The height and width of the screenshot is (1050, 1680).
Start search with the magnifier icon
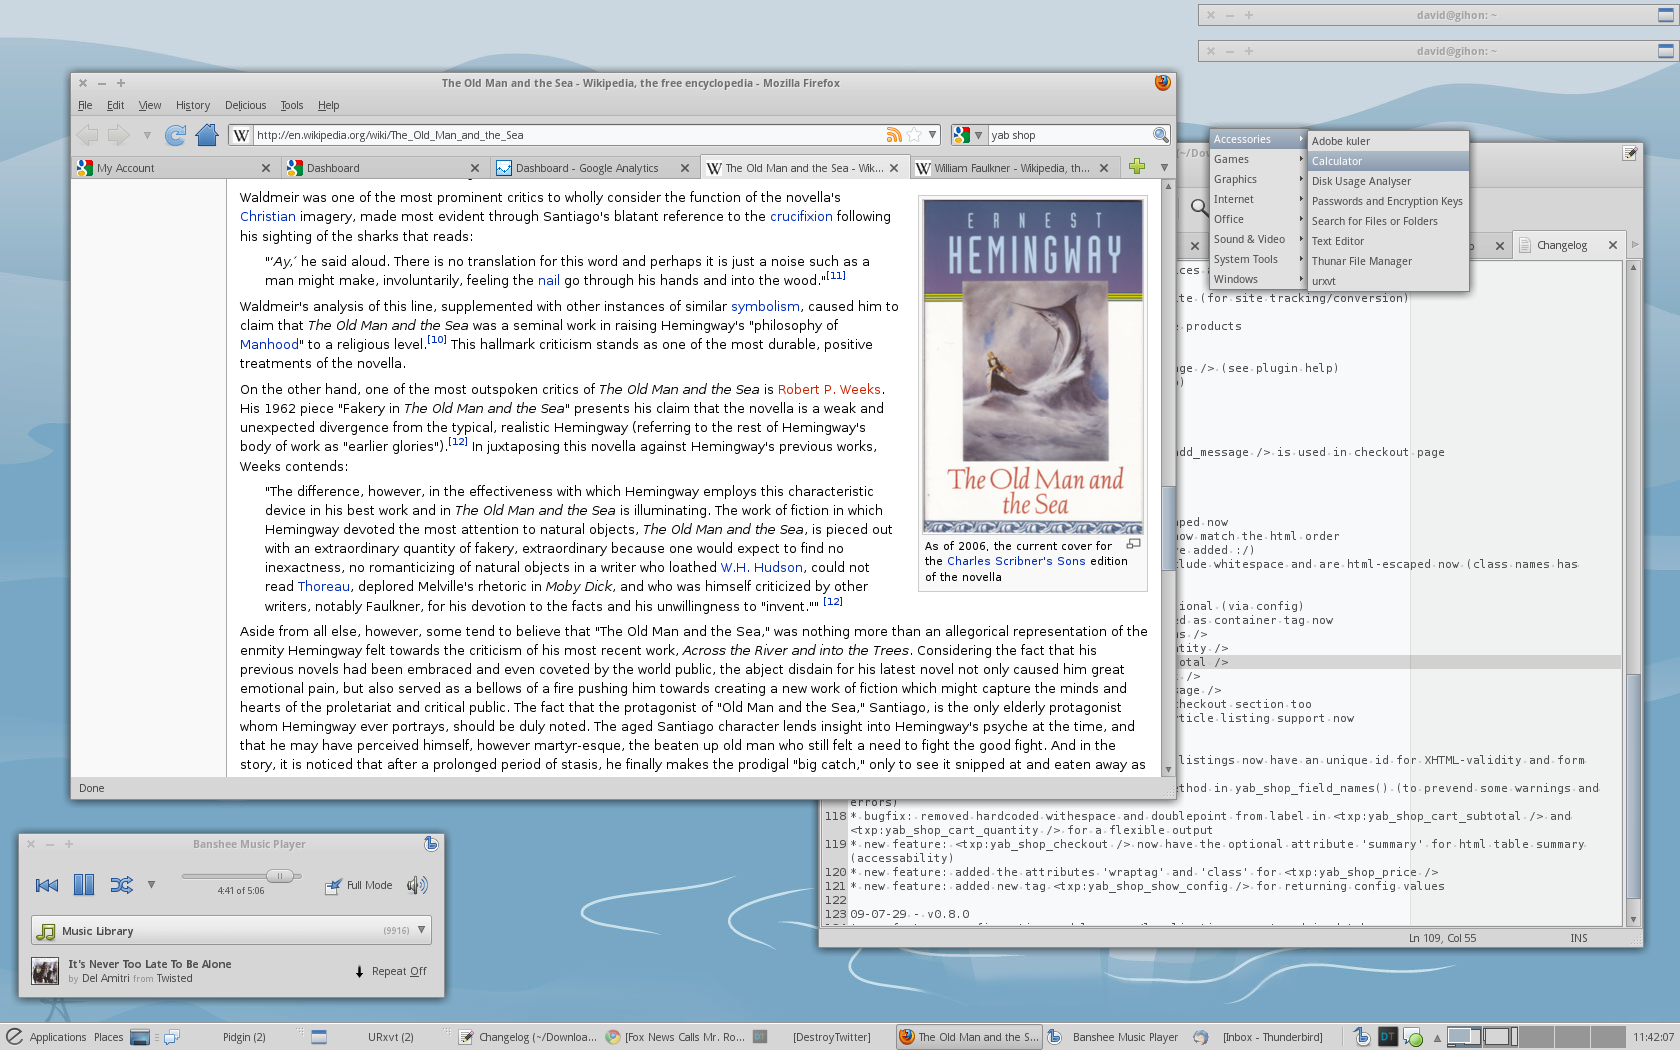1160,135
